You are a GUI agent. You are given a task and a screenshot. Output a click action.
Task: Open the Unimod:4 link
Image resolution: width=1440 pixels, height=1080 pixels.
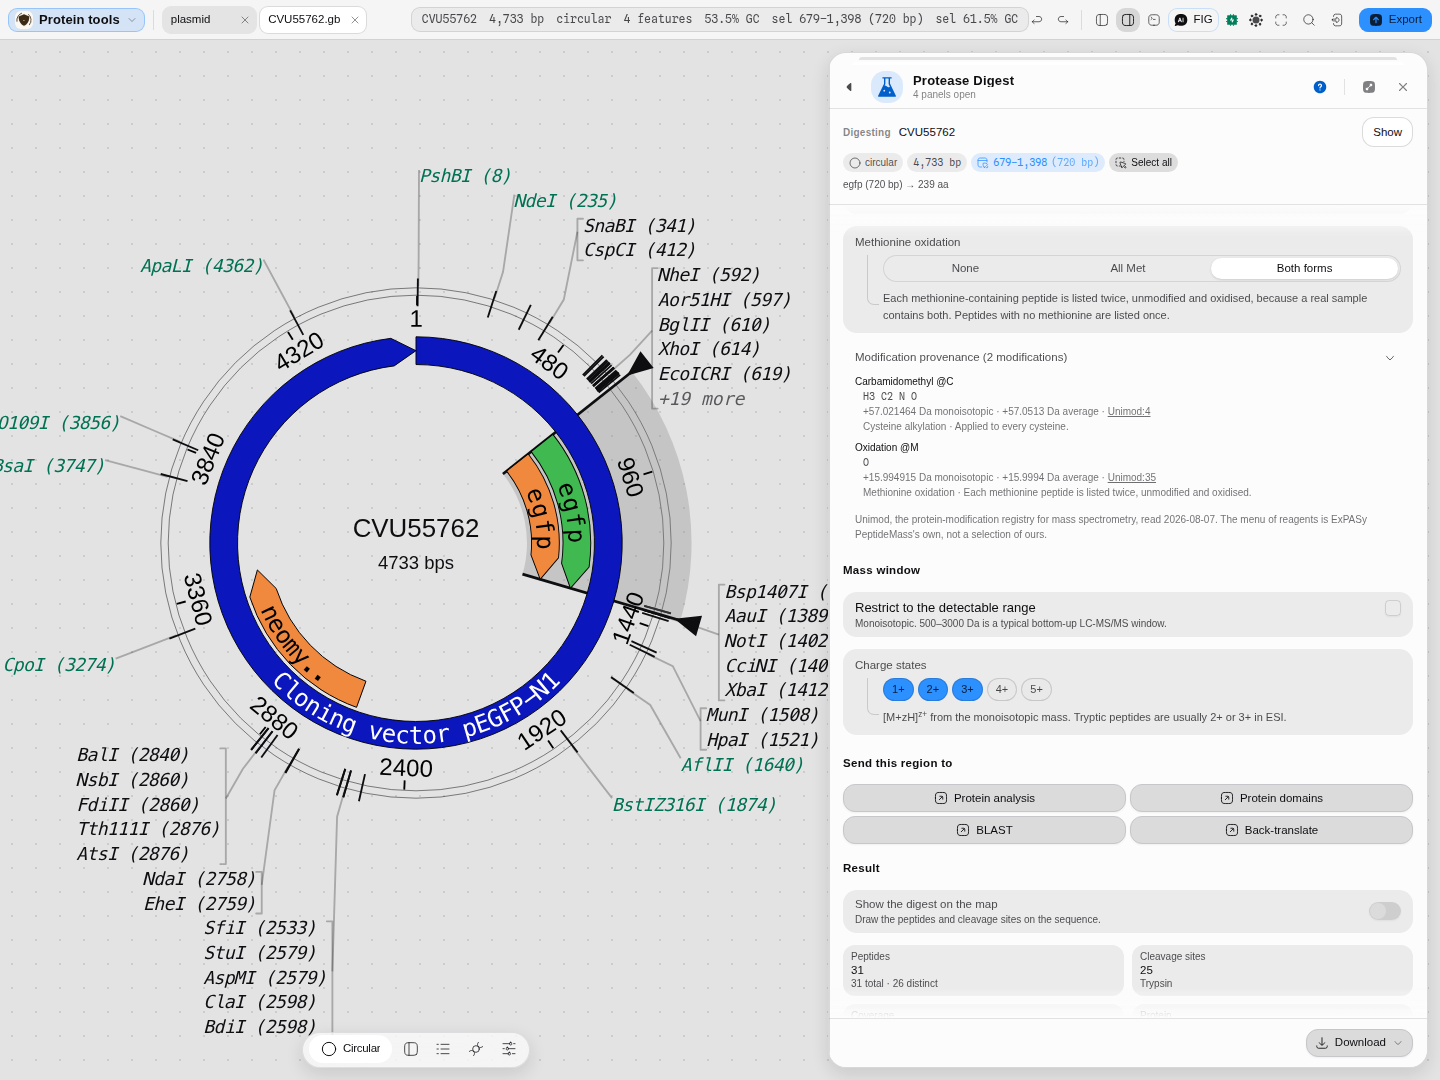(1129, 412)
